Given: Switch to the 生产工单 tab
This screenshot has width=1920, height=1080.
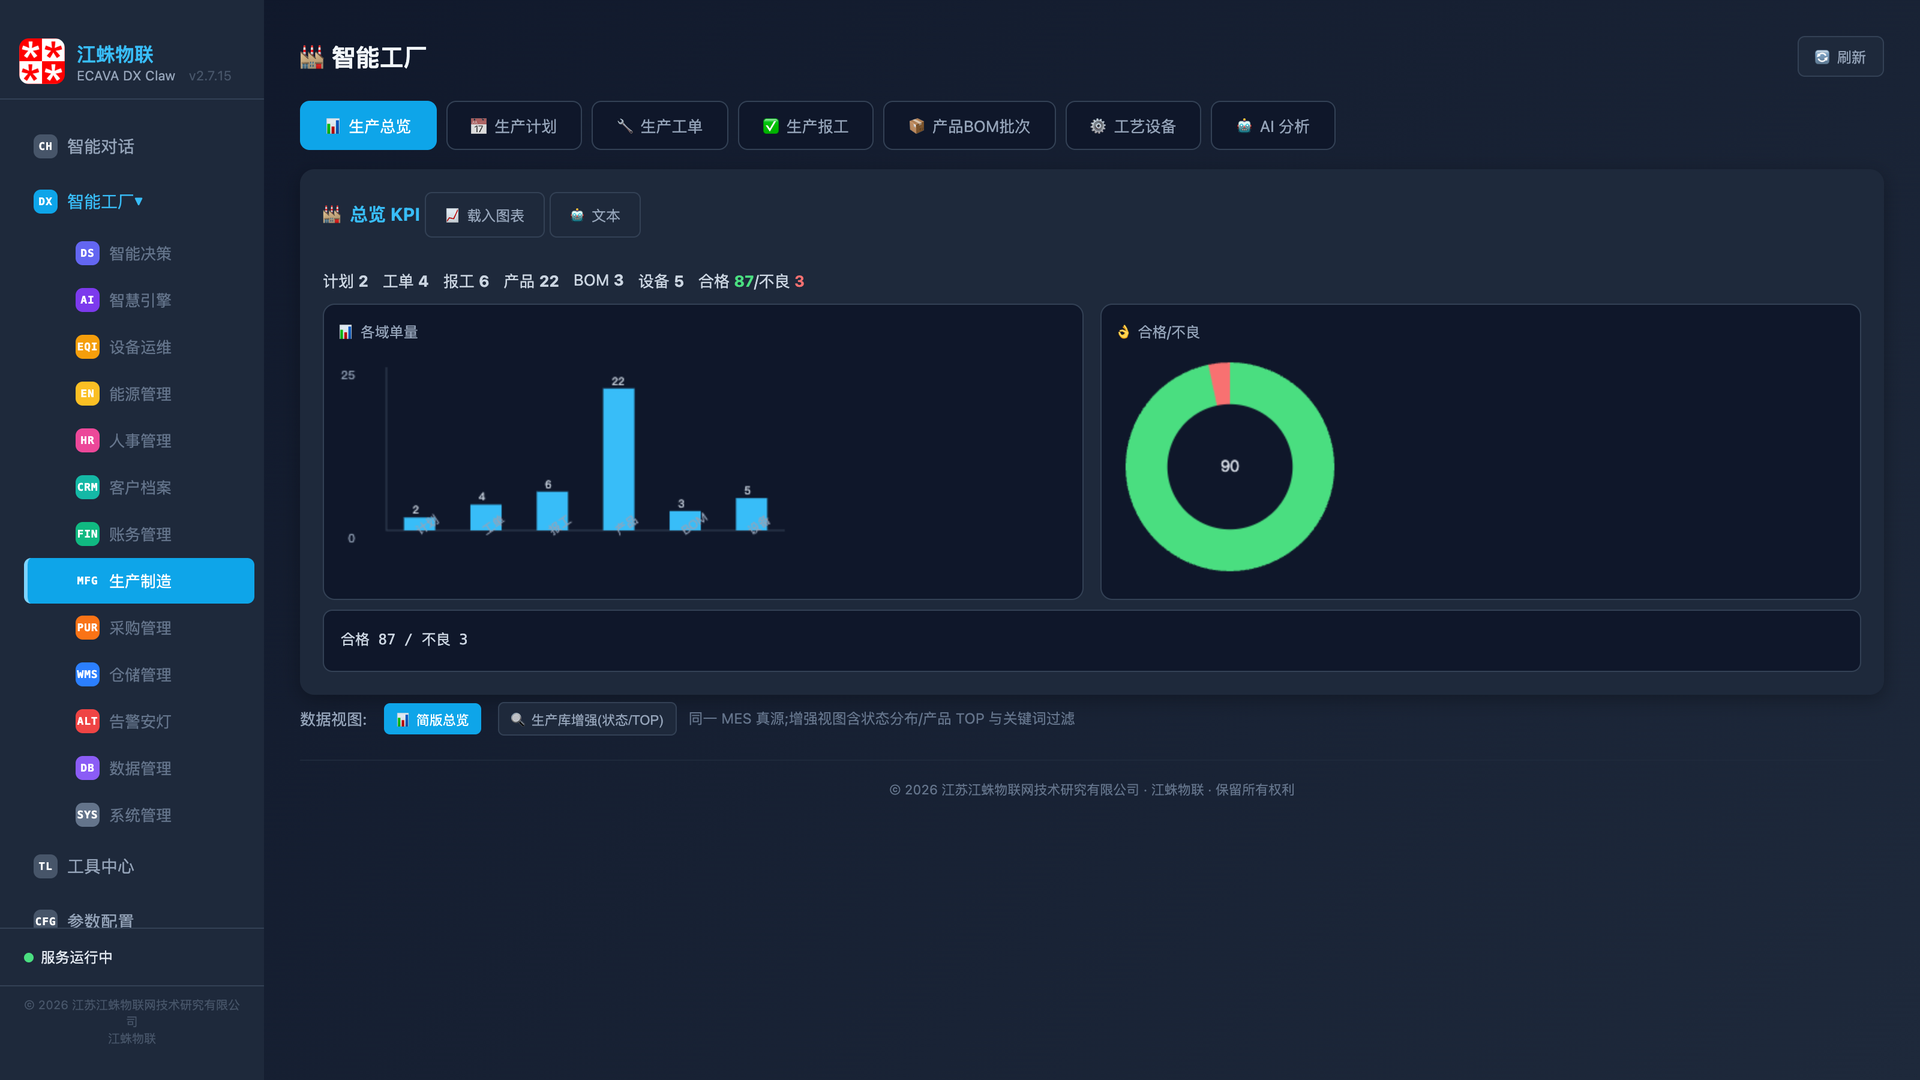Looking at the screenshot, I should pyautogui.click(x=660, y=126).
